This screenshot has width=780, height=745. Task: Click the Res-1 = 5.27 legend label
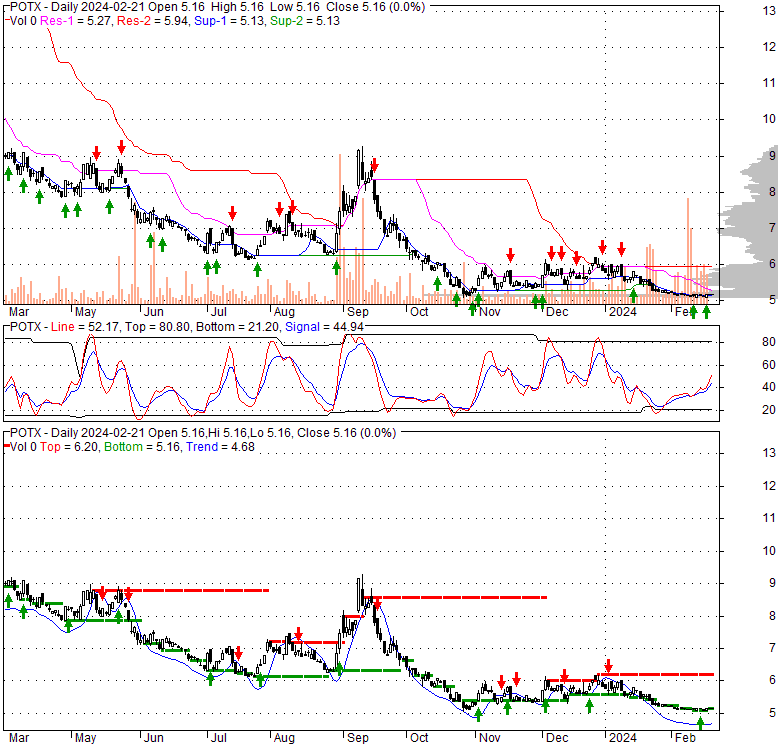click(x=76, y=21)
